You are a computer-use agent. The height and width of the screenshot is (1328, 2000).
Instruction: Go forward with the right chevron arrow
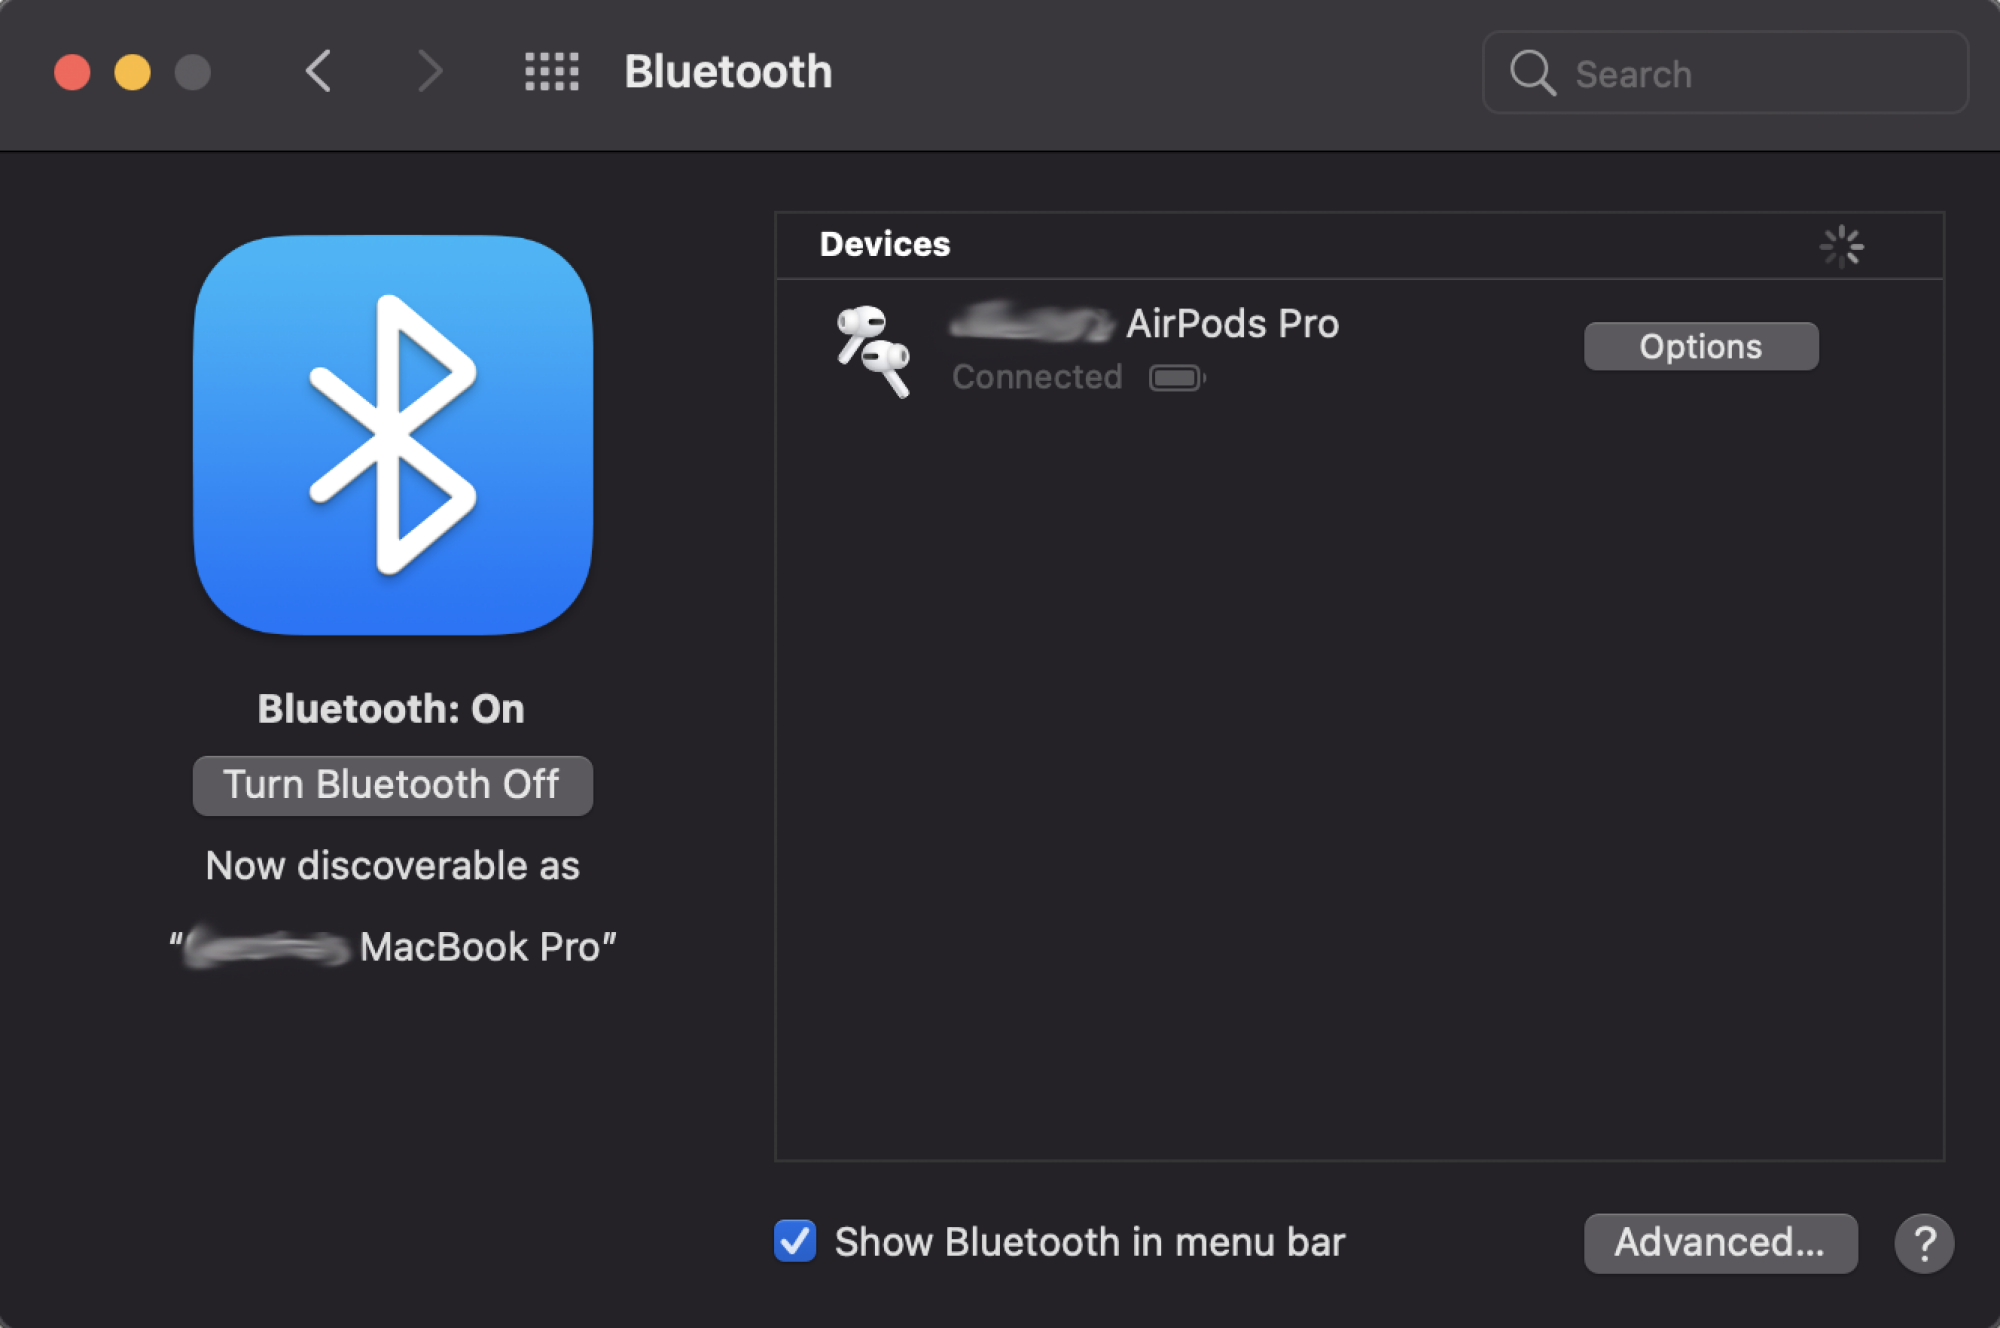[x=430, y=72]
